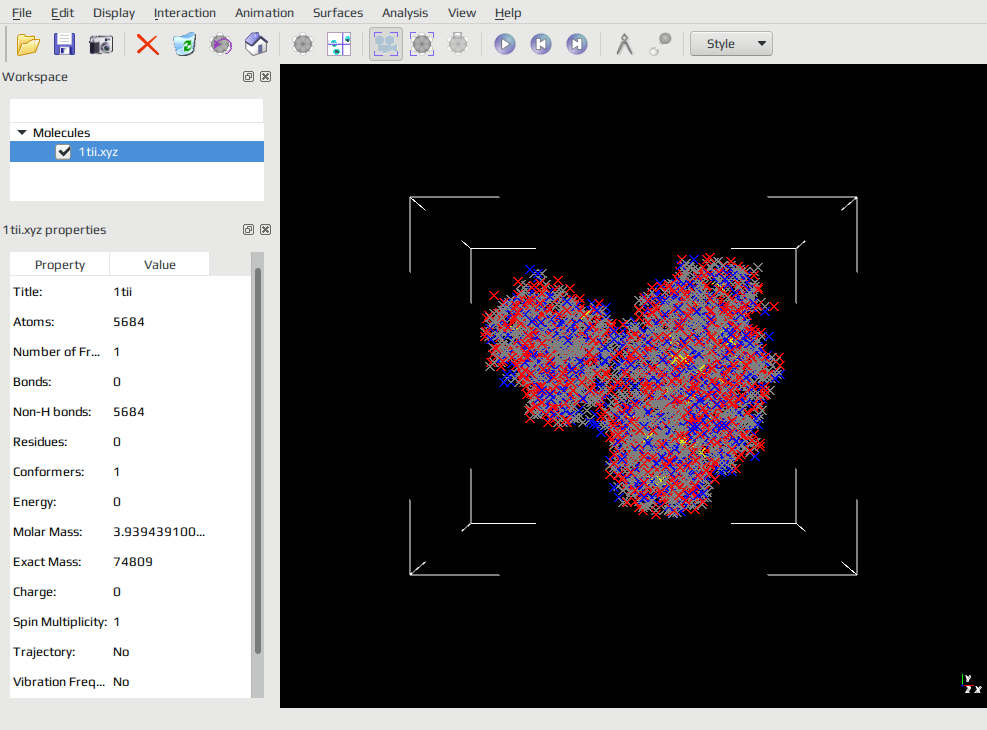Open the Help menu
The image size is (987, 730).
pyautogui.click(x=508, y=13)
